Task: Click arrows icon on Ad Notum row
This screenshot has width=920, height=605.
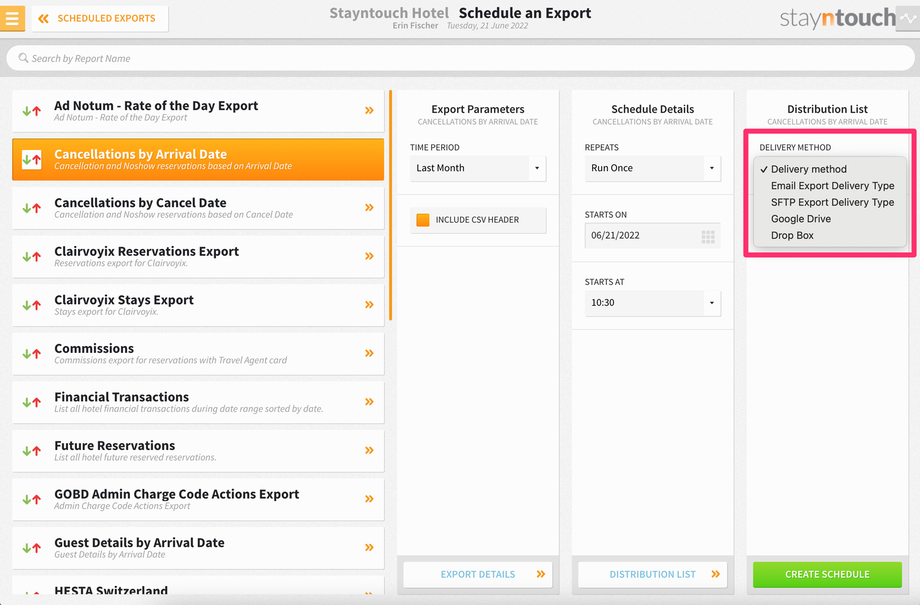Action: [32, 111]
